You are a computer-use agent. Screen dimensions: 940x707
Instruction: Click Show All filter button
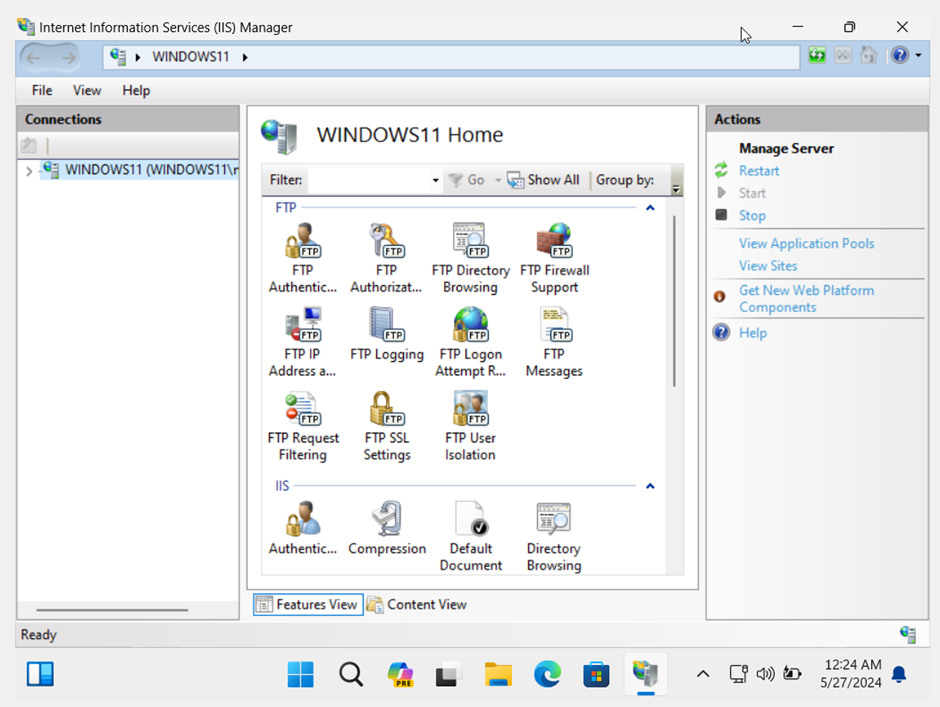point(543,180)
